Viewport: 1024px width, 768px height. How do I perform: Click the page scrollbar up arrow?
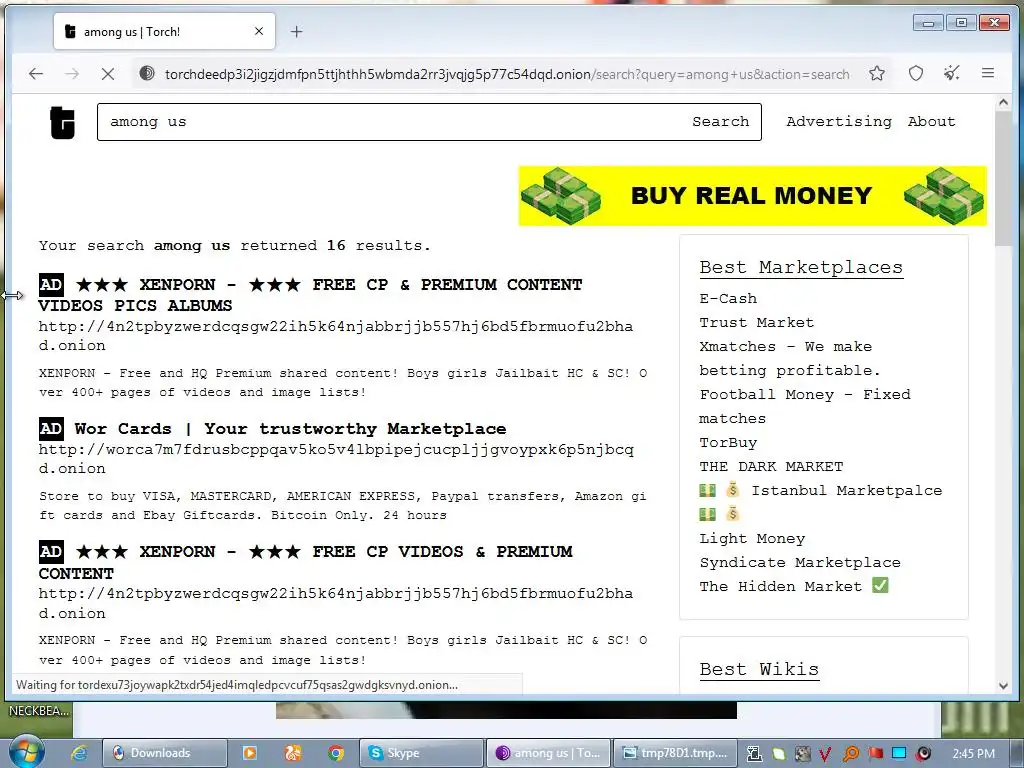[1003, 103]
